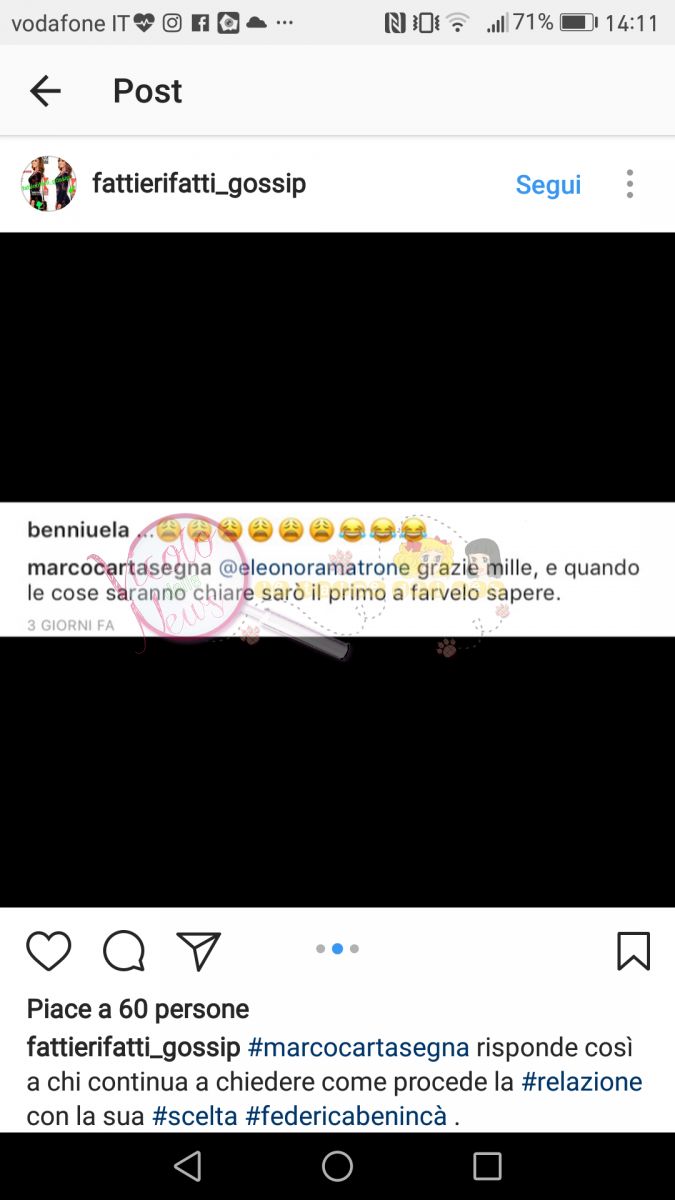
Task: Tap the post image with the comment screenshot
Action: [x=337, y=570]
